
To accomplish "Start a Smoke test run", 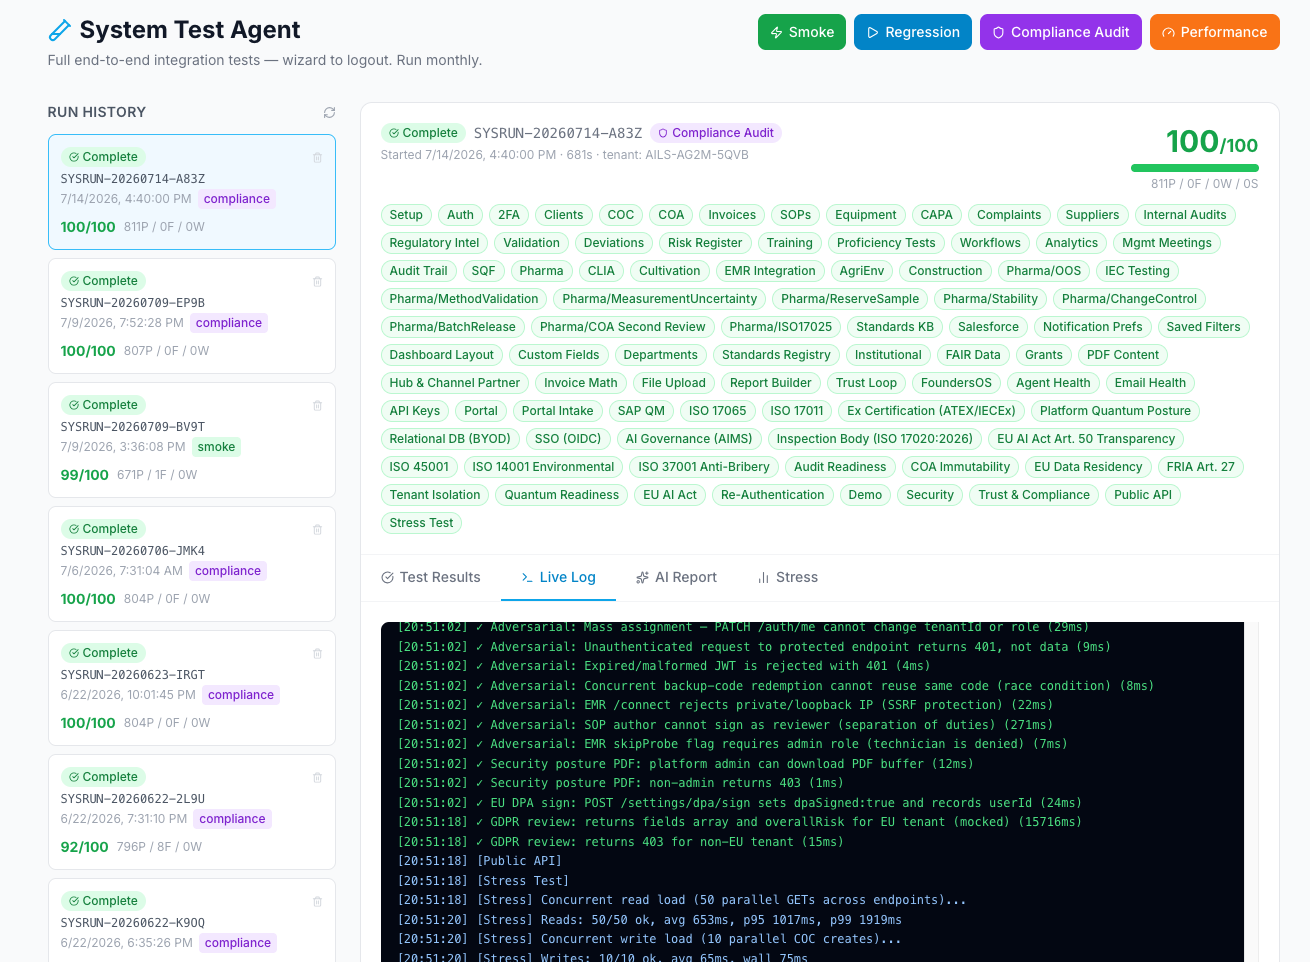I will (x=802, y=32).
